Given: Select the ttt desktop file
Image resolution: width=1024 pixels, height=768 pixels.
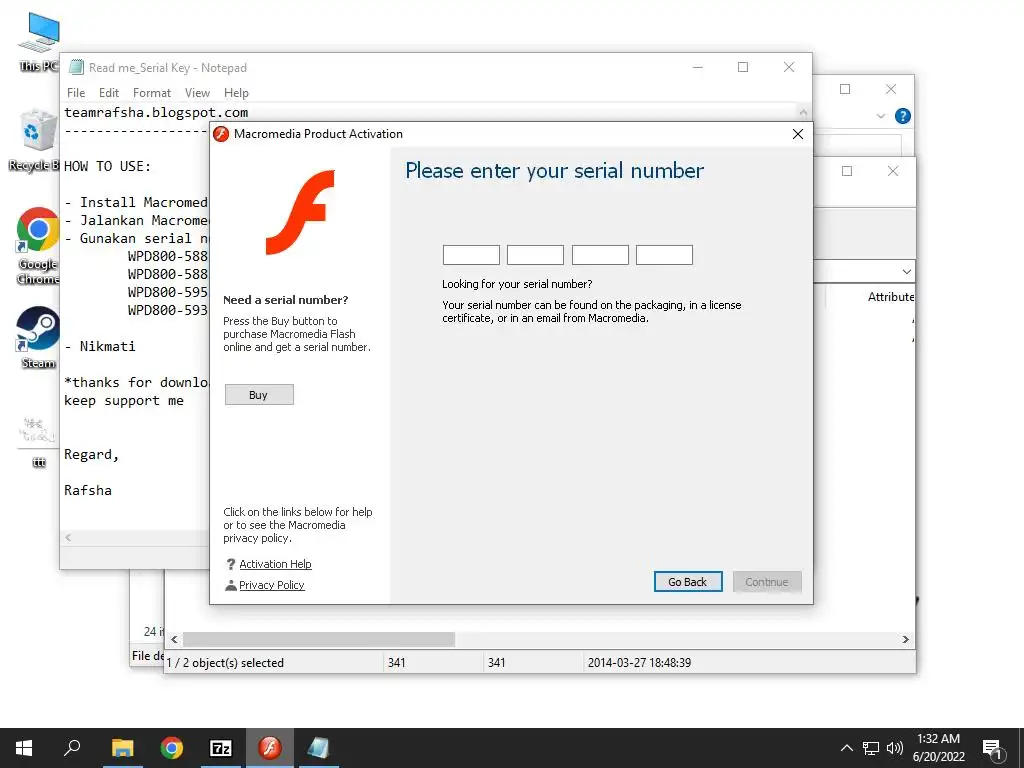Looking at the screenshot, I should pos(39,441).
